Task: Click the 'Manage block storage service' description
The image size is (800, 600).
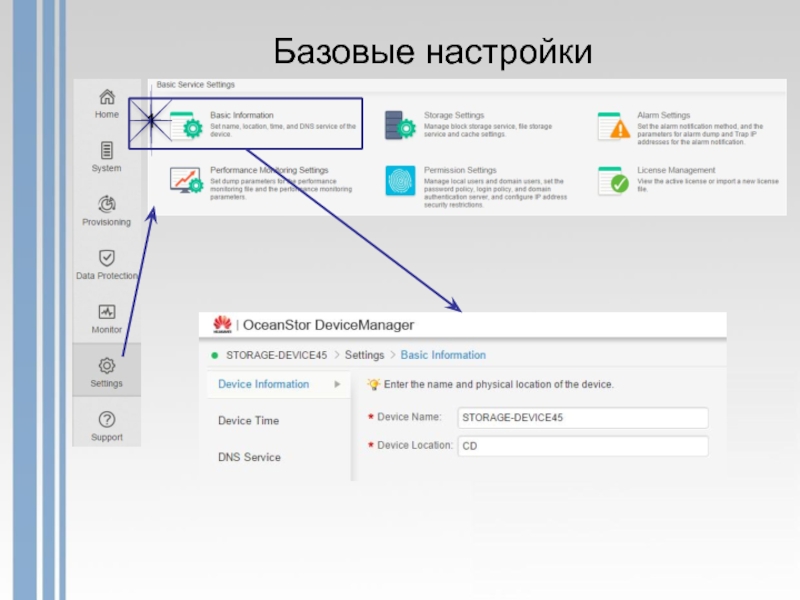Action: (x=488, y=130)
